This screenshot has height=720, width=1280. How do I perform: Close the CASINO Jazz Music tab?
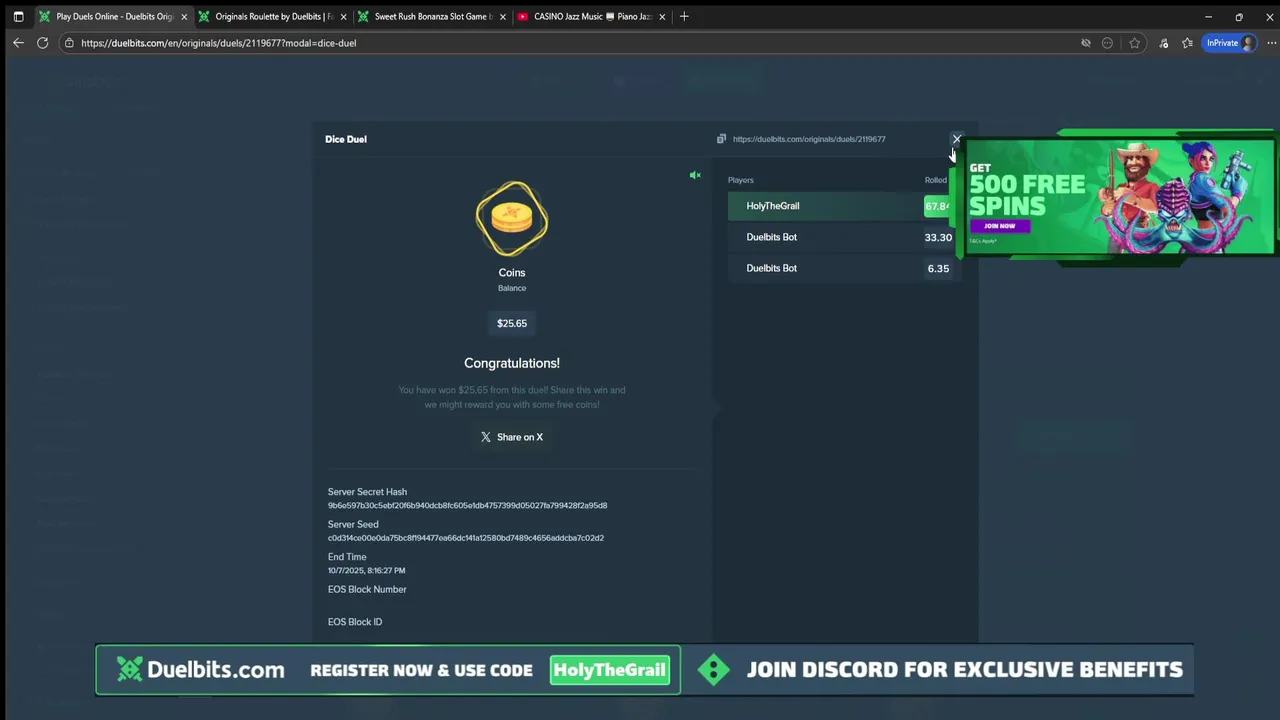[x=662, y=17]
